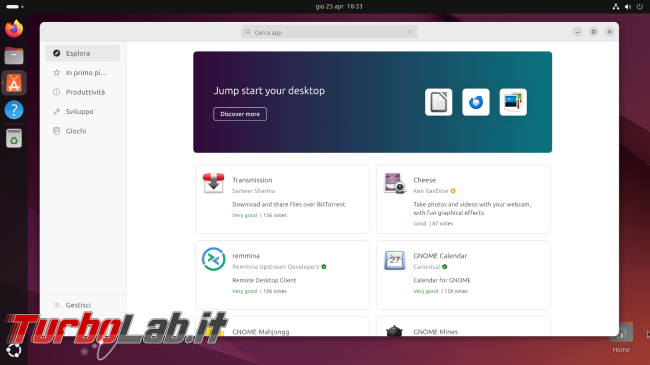Click the Gestisci grid icon
This screenshot has height=365, width=650.
(57, 305)
